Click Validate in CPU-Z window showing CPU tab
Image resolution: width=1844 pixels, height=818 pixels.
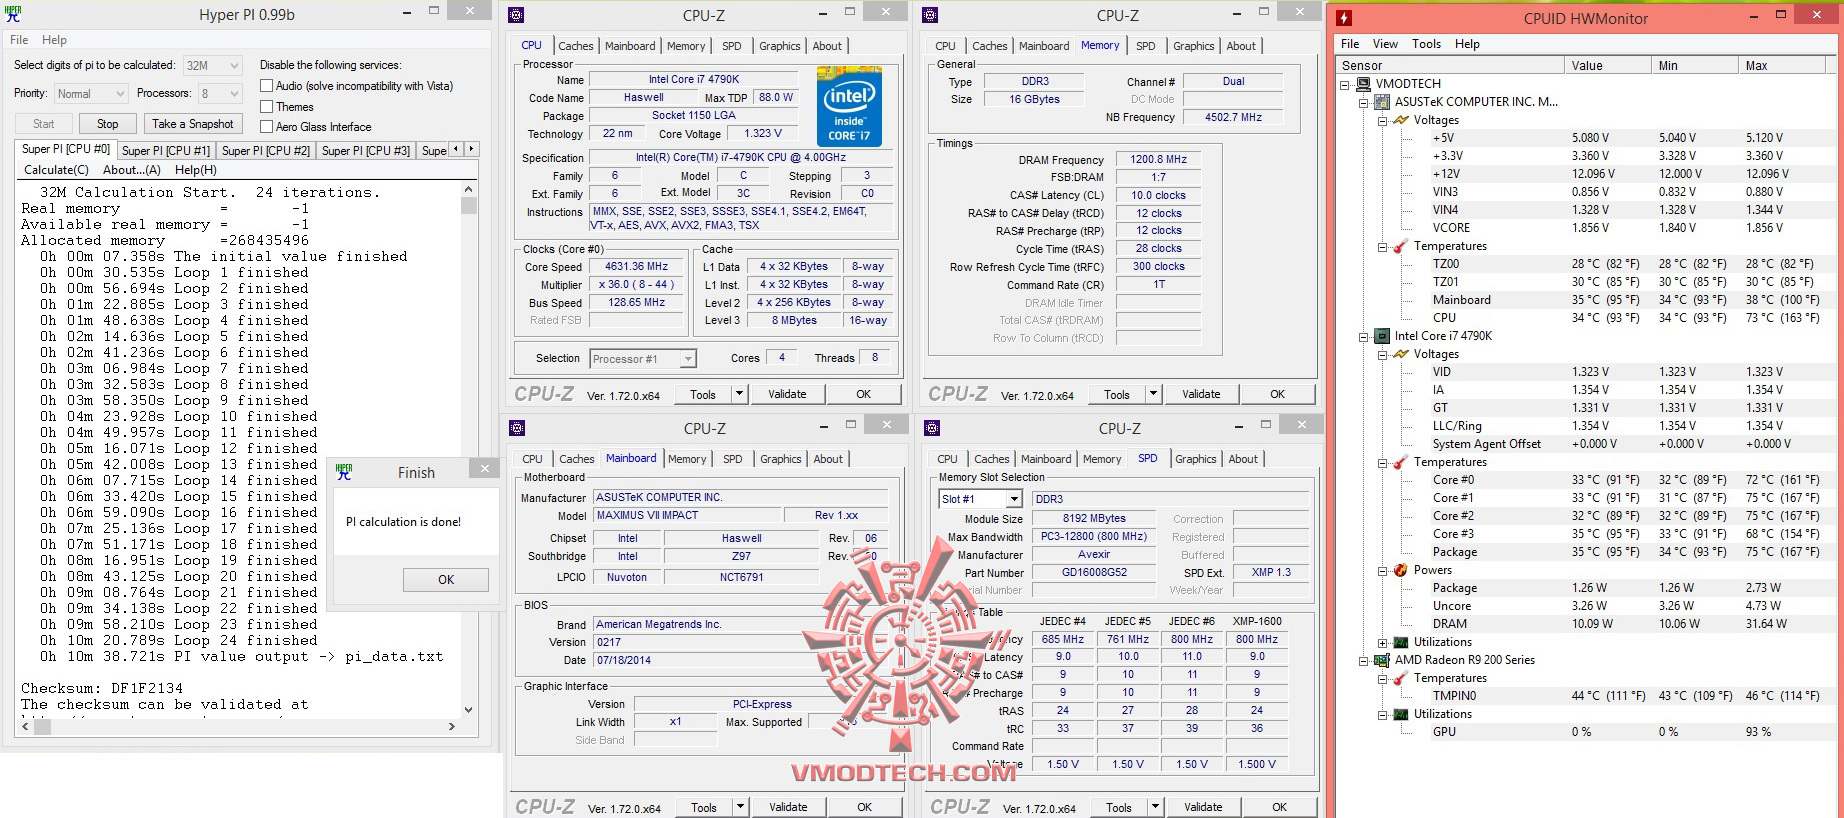[787, 394]
